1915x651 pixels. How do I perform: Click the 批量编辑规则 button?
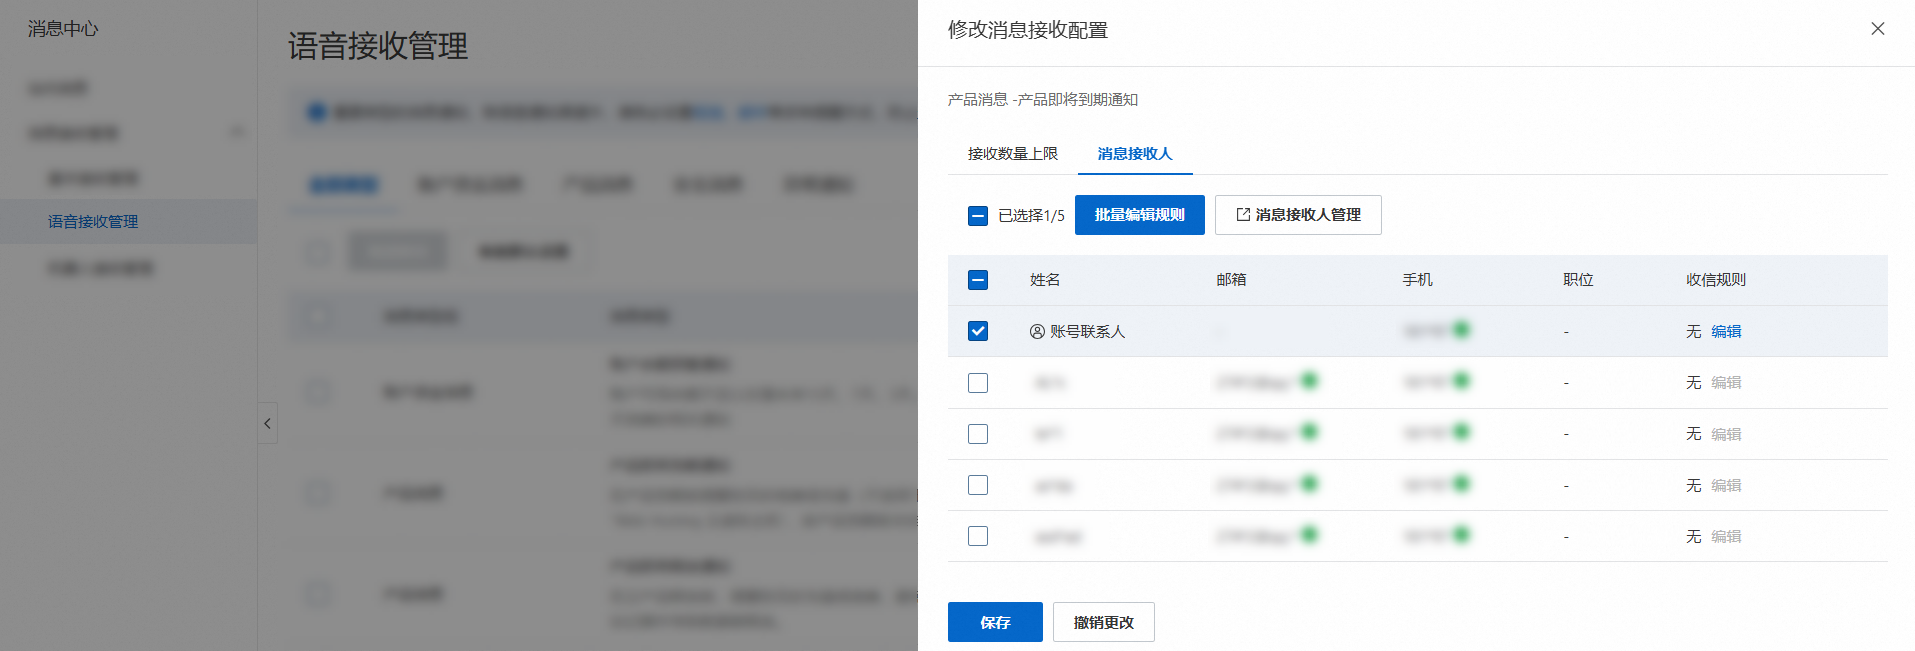click(1139, 215)
